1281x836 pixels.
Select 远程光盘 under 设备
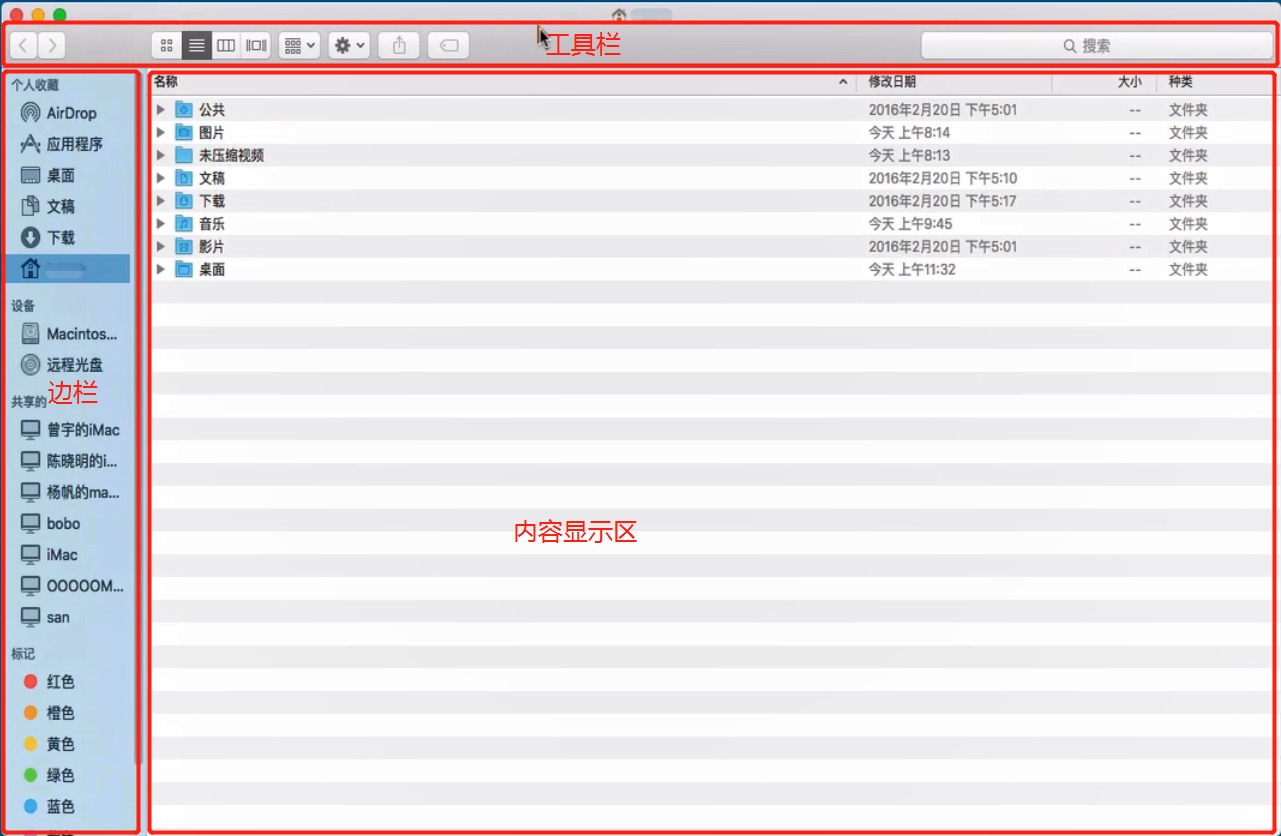pyautogui.click(x=72, y=364)
